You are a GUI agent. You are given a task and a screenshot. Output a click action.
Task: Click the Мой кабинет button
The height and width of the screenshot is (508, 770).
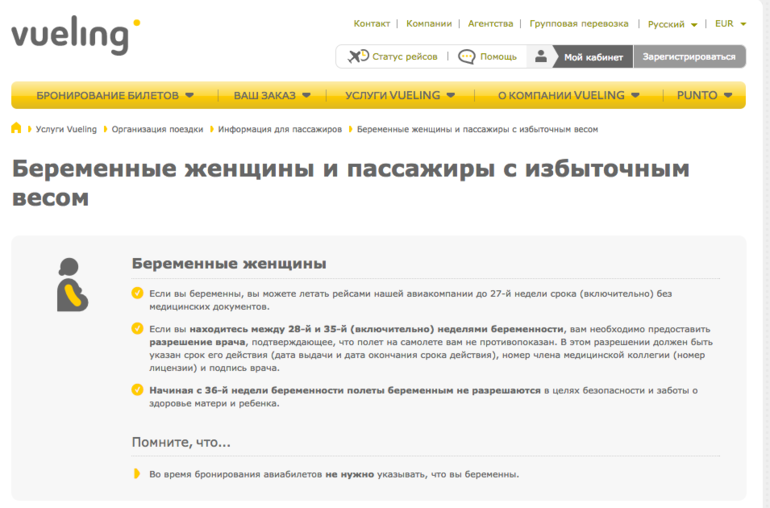(x=593, y=57)
